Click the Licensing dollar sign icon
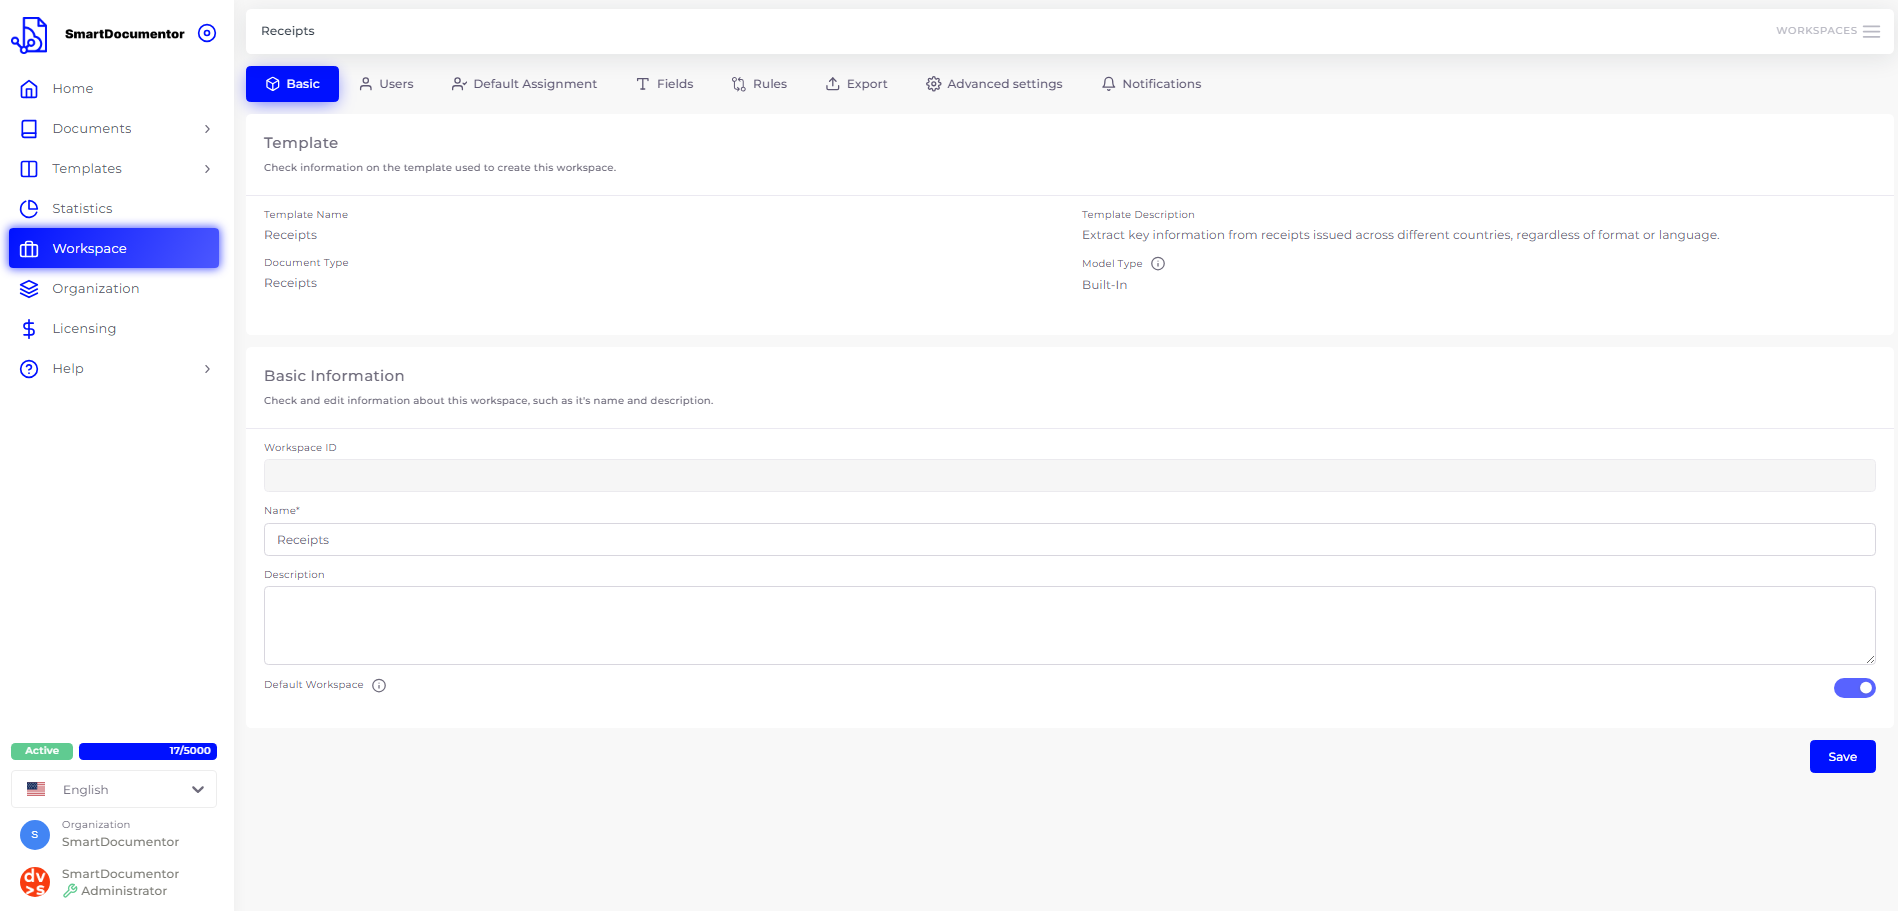Screen dimensions: 1898x911 (x=29, y=329)
